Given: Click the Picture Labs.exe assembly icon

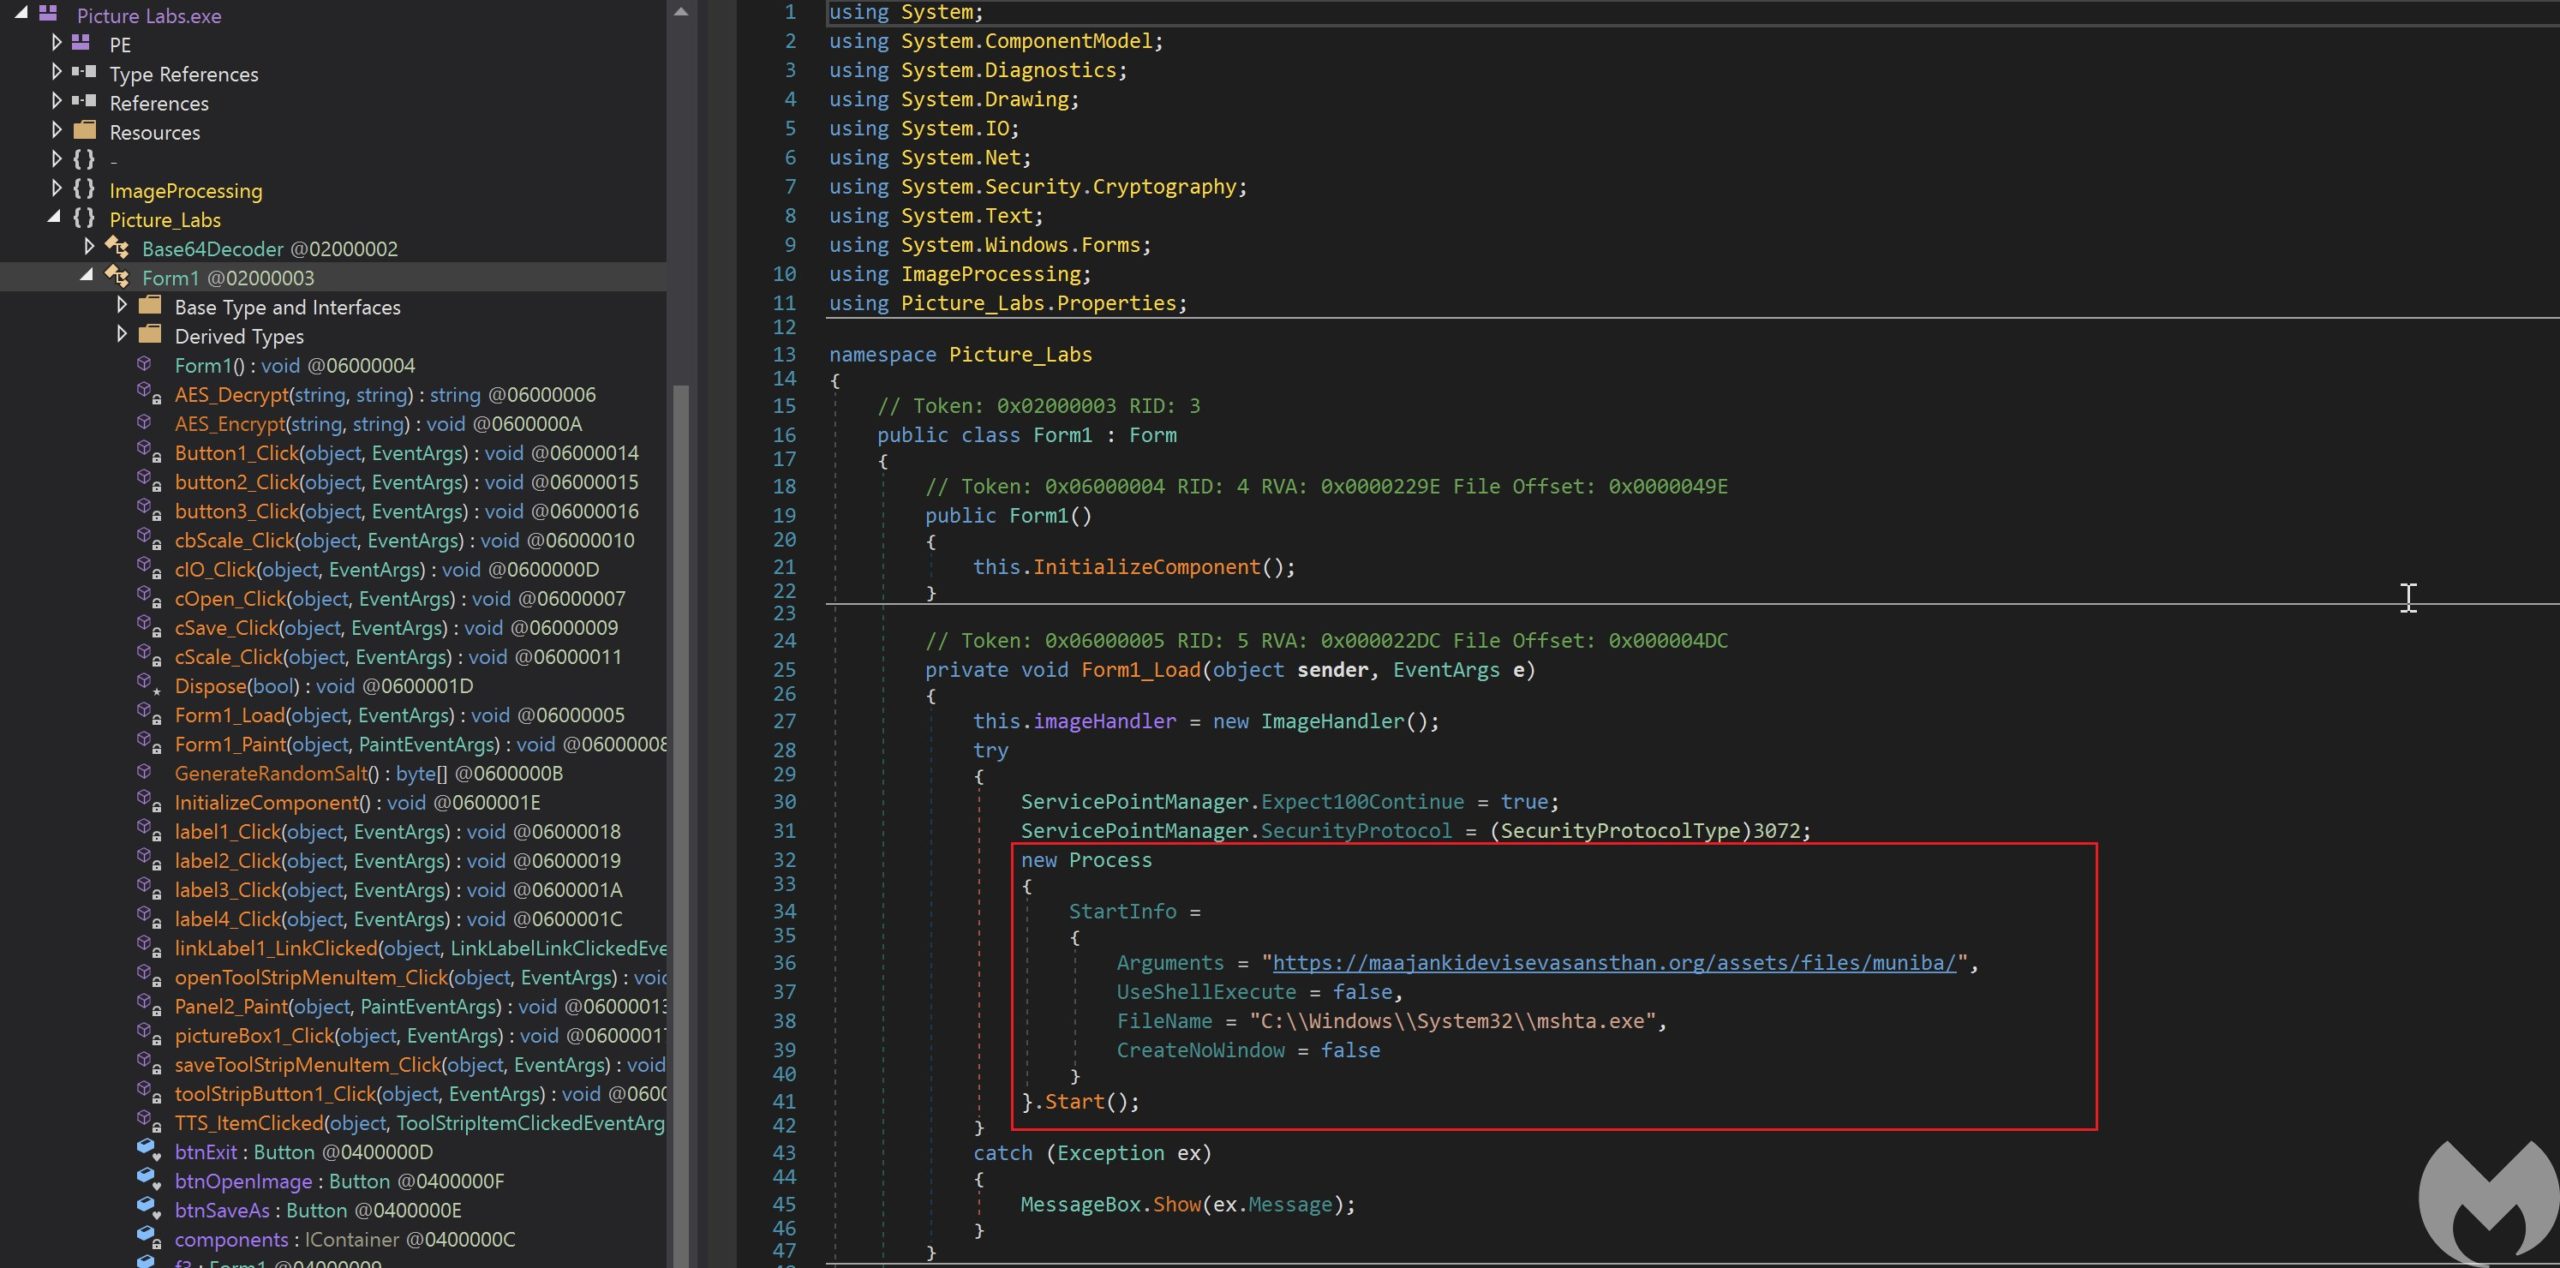Looking at the screenshot, I should 48,14.
